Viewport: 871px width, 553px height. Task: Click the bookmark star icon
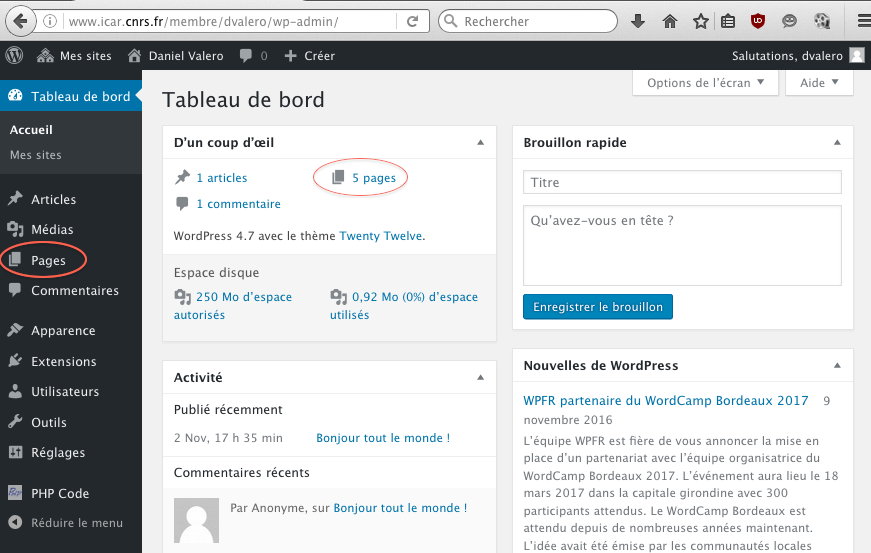700,21
